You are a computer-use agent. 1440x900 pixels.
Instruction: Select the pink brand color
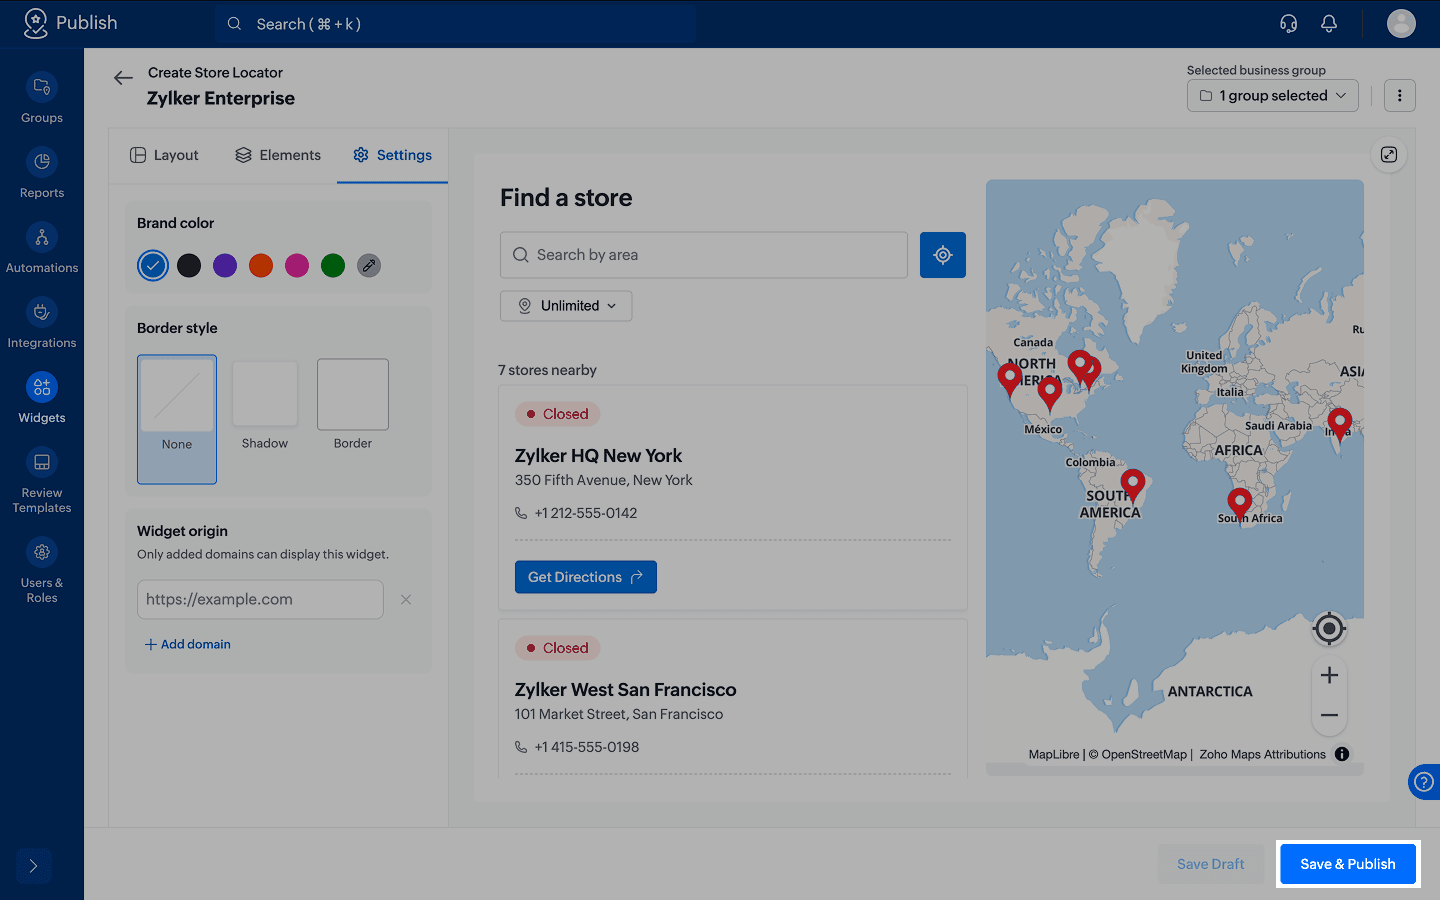(x=297, y=265)
